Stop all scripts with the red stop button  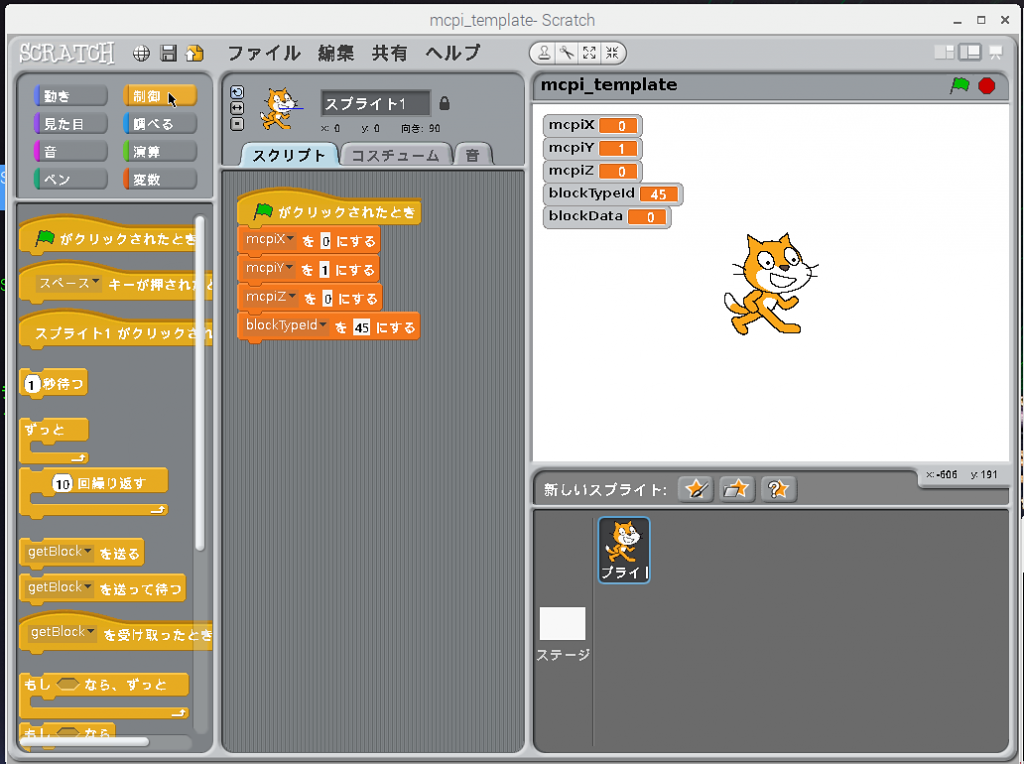pos(987,86)
